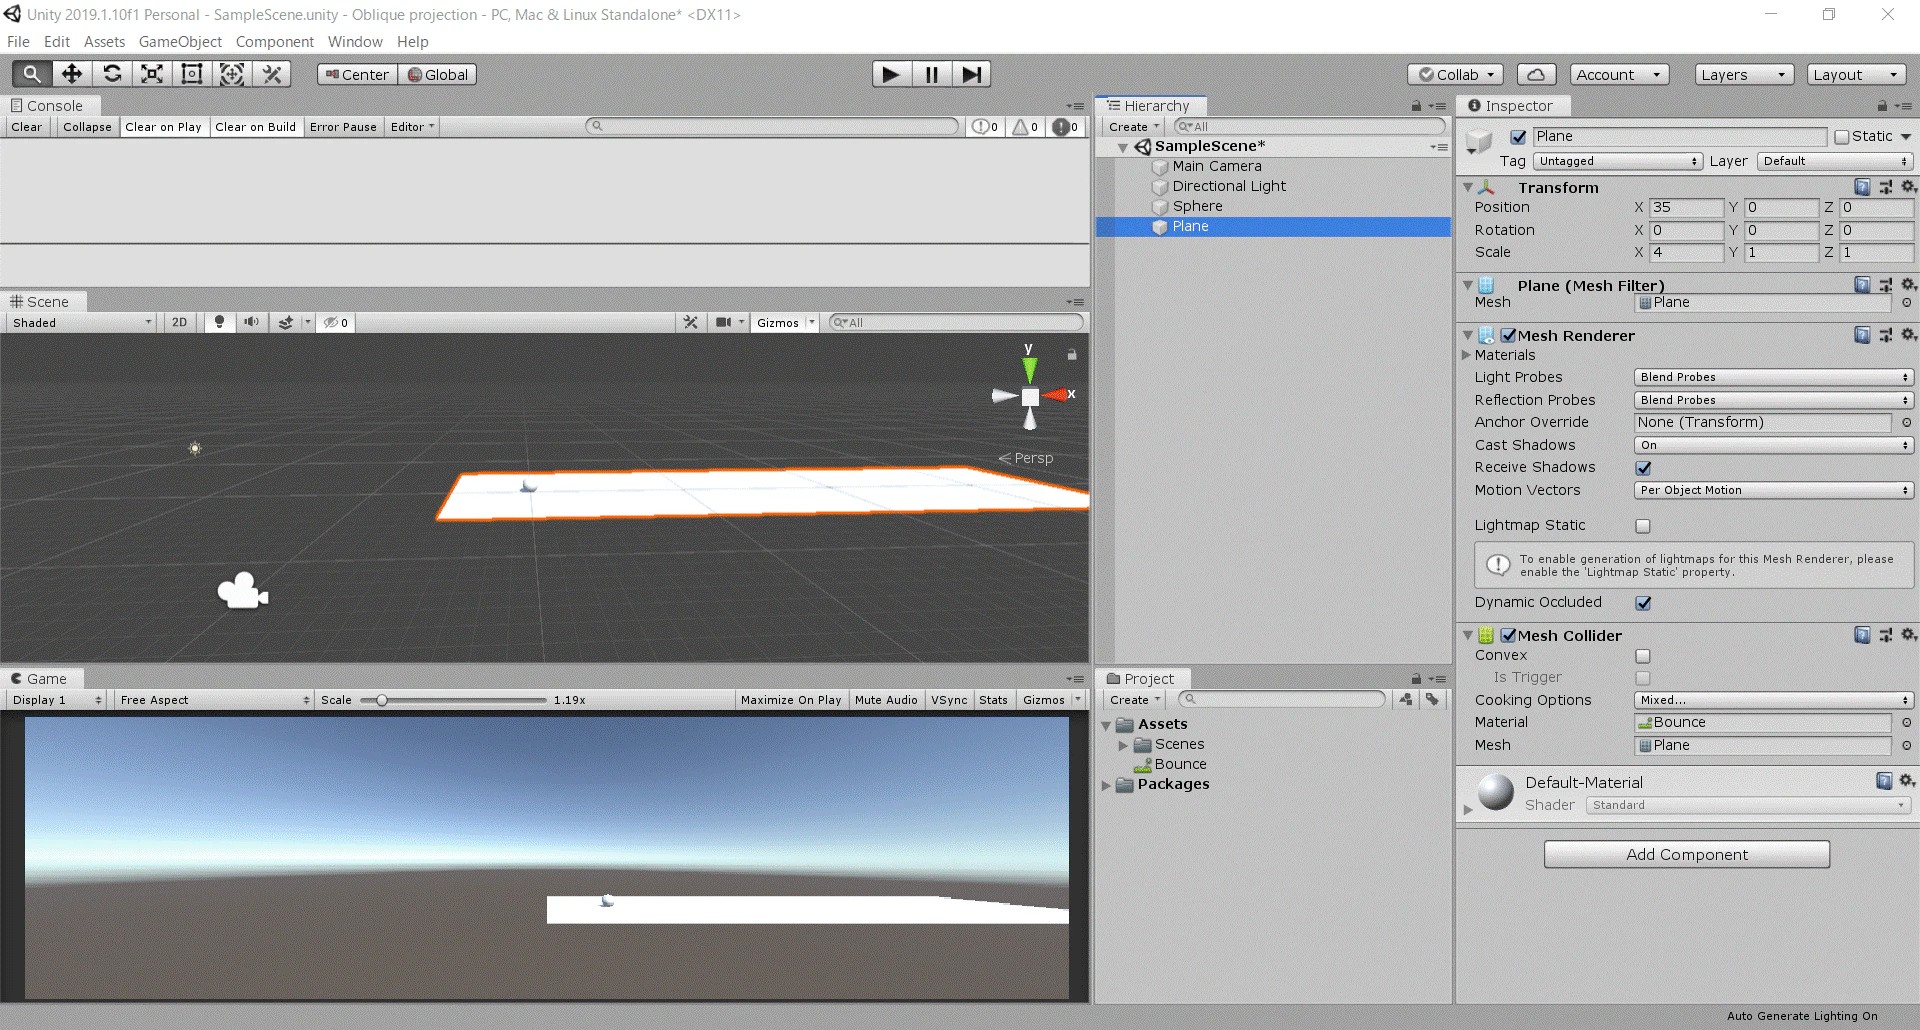This screenshot has width=1920, height=1030.
Task: Click the scene view lock icon
Action: 1071,354
